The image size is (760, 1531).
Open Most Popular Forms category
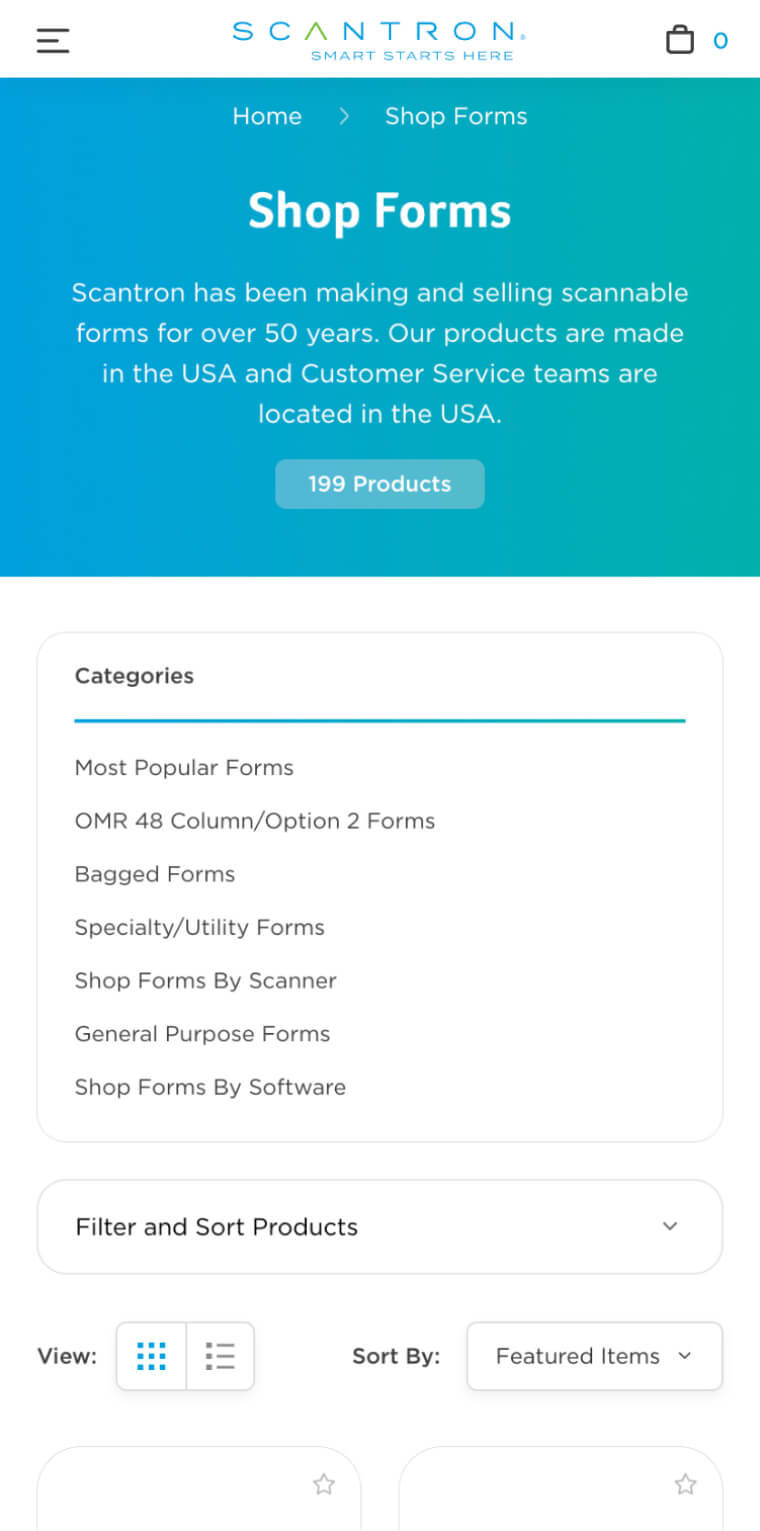[184, 768]
